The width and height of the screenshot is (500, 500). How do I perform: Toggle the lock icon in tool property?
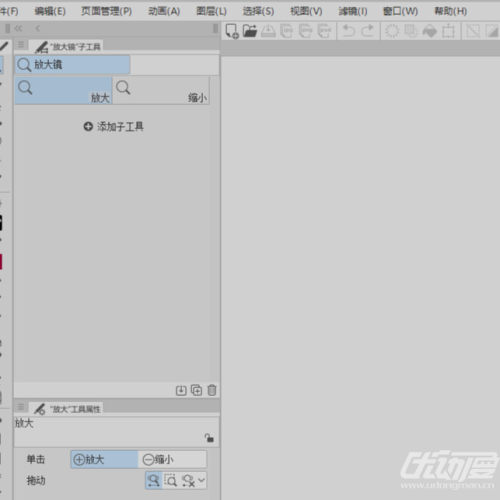point(209,438)
